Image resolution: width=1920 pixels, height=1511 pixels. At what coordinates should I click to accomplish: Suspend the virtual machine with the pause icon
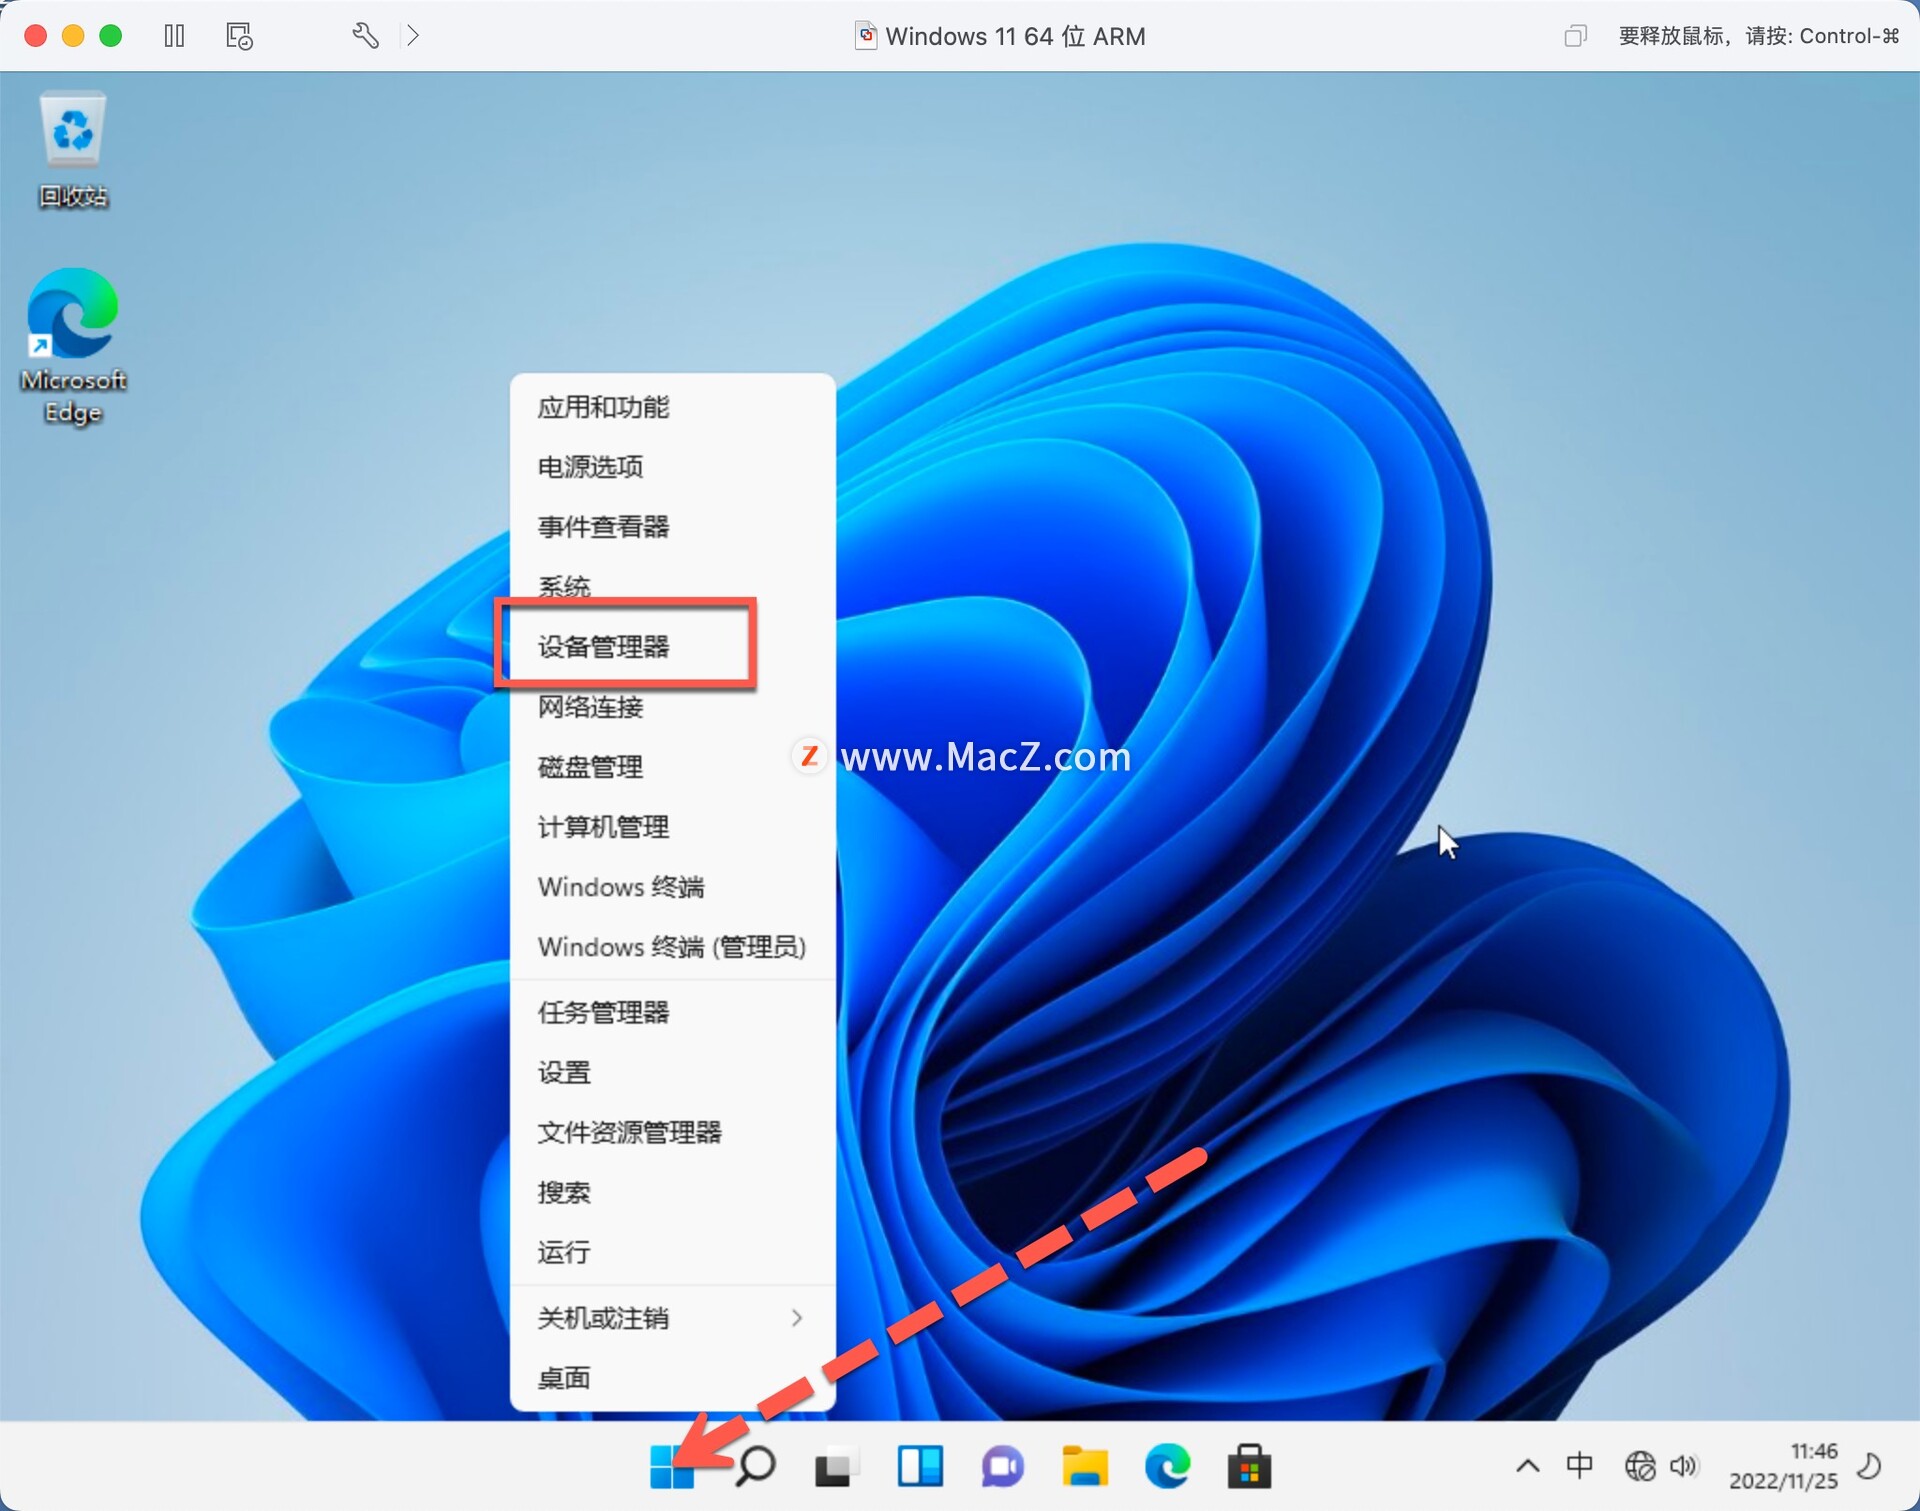coord(174,35)
